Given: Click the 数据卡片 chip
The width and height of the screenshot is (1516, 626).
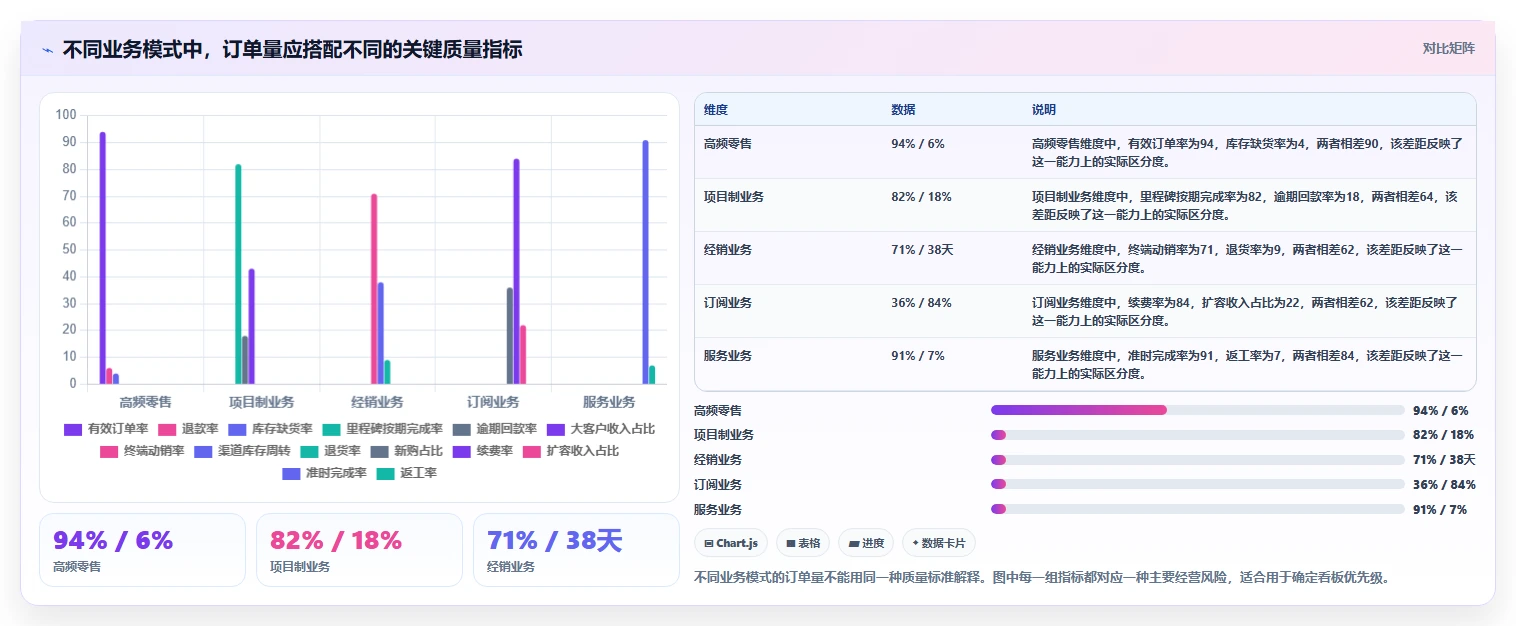Looking at the screenshot, I should pyautogui.click(x=939, y=543).
